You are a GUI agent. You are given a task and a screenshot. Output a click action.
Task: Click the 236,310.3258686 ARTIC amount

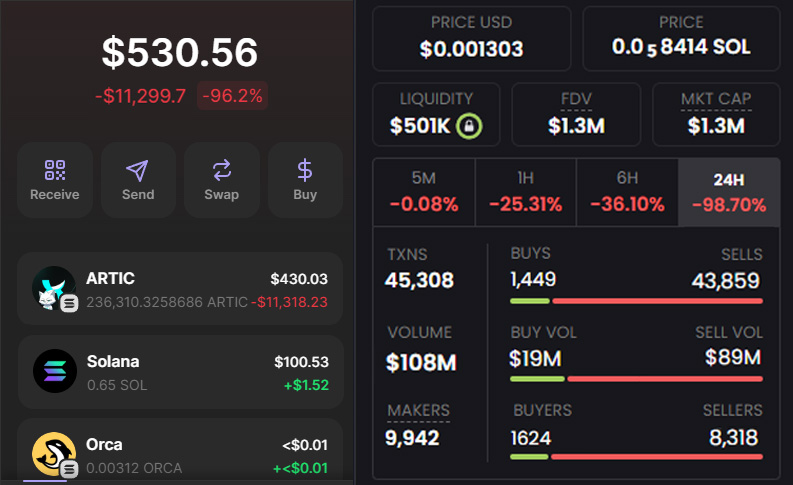click(167, 302)
